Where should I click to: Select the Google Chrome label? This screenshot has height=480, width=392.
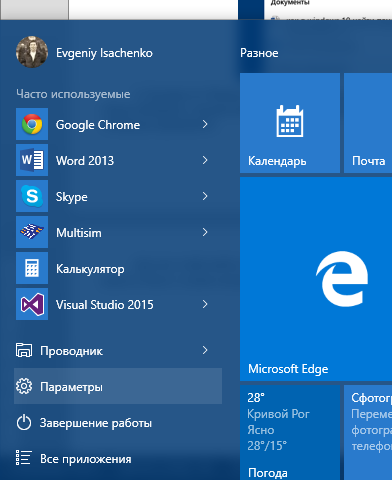[x=98, y=125]
